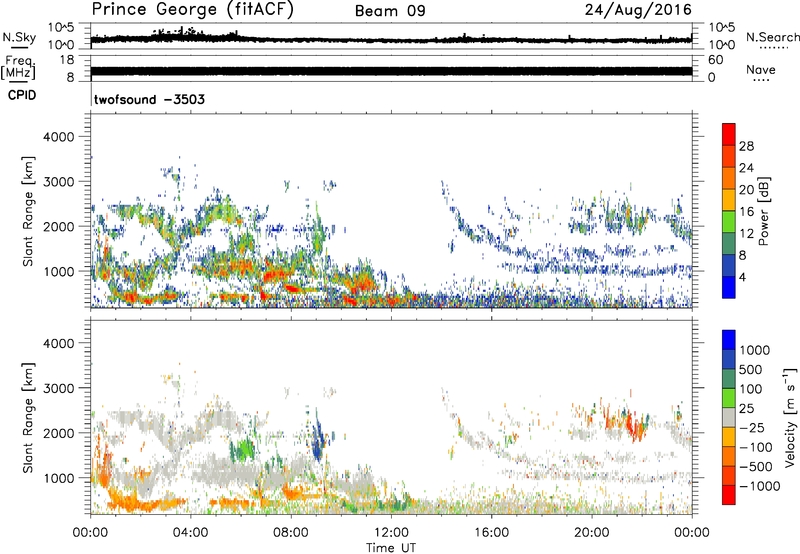Click the '12' label on power colorbar
The height and width of the screenshot is (554, 800).
pyautogui.click(x=746, y=234)
